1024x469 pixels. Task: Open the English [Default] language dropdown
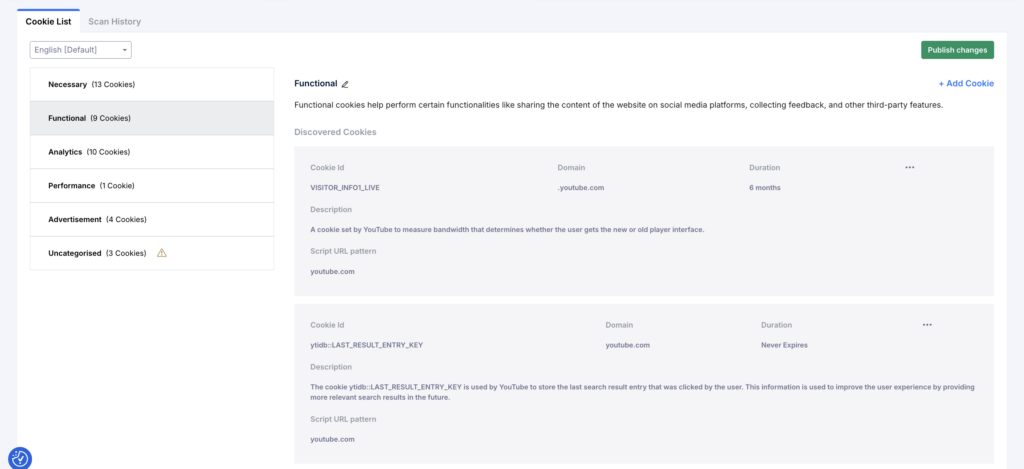pyautogui.click(x=81, y=50)
